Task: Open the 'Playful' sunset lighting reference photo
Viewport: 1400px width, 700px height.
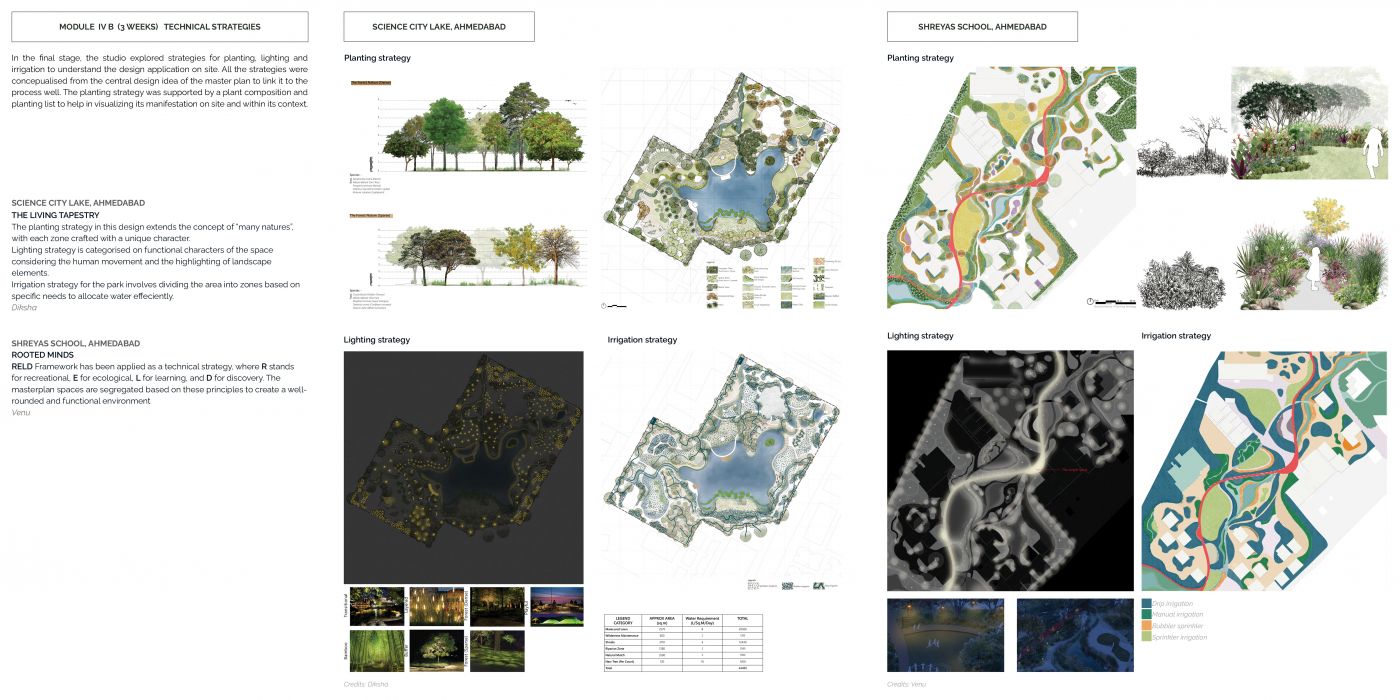Action: [x=556, y=606]
